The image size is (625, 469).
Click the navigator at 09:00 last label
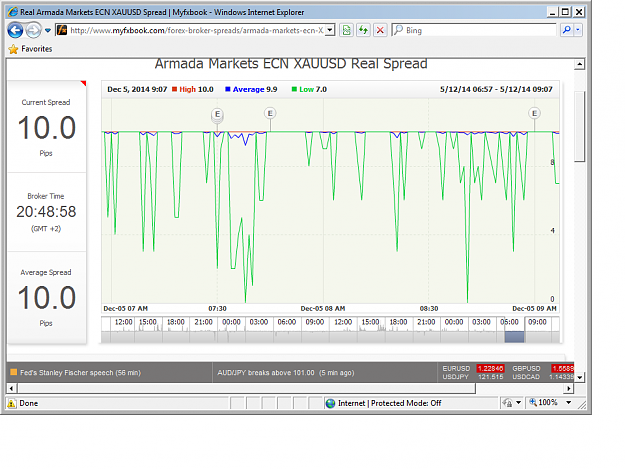click(537, 322)
